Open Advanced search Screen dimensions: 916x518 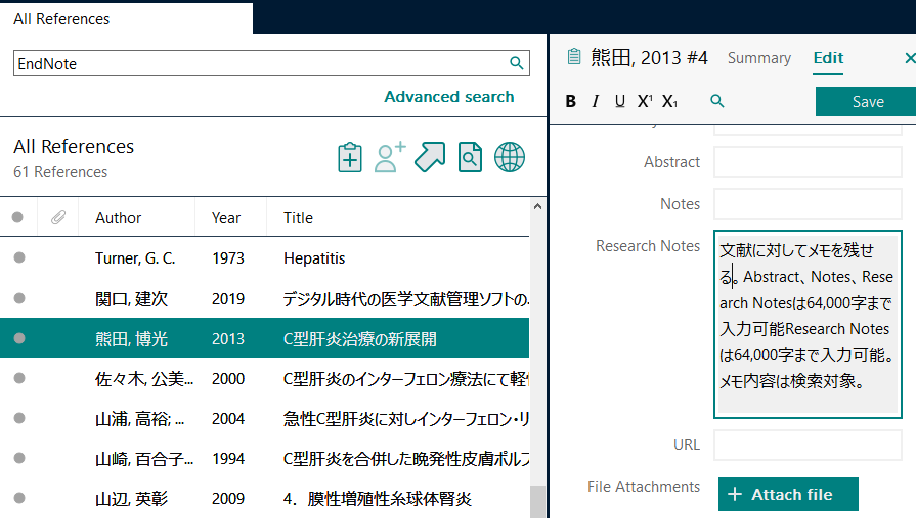click(449, 96)
